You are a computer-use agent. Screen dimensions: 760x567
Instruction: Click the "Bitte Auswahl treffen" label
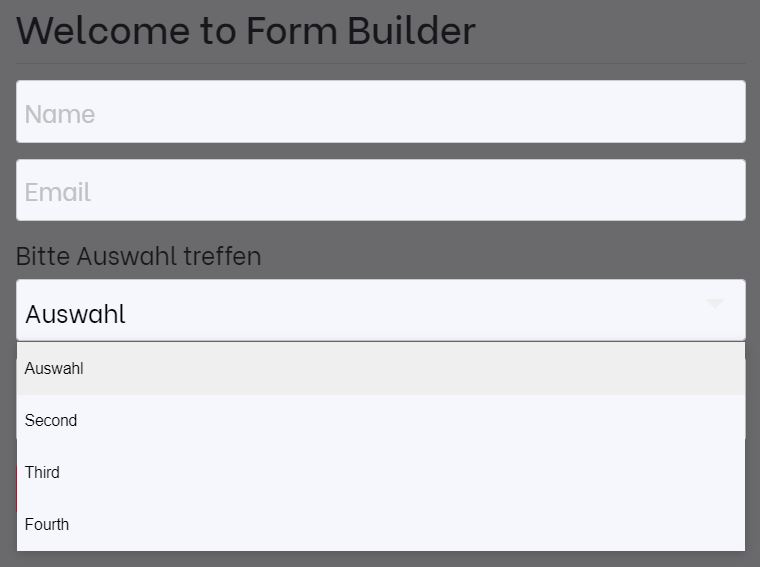pos(138,256)
